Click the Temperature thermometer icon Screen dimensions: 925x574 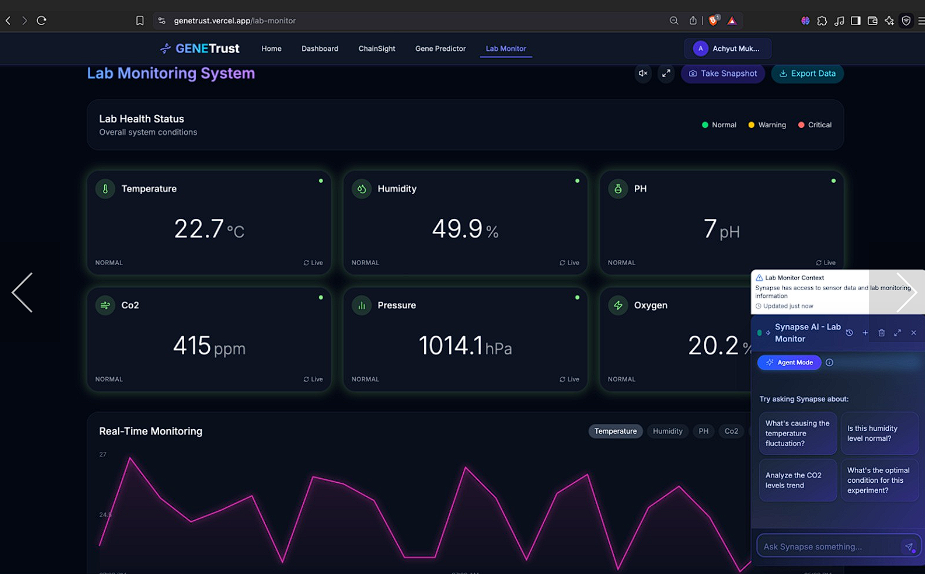point(105,188)
